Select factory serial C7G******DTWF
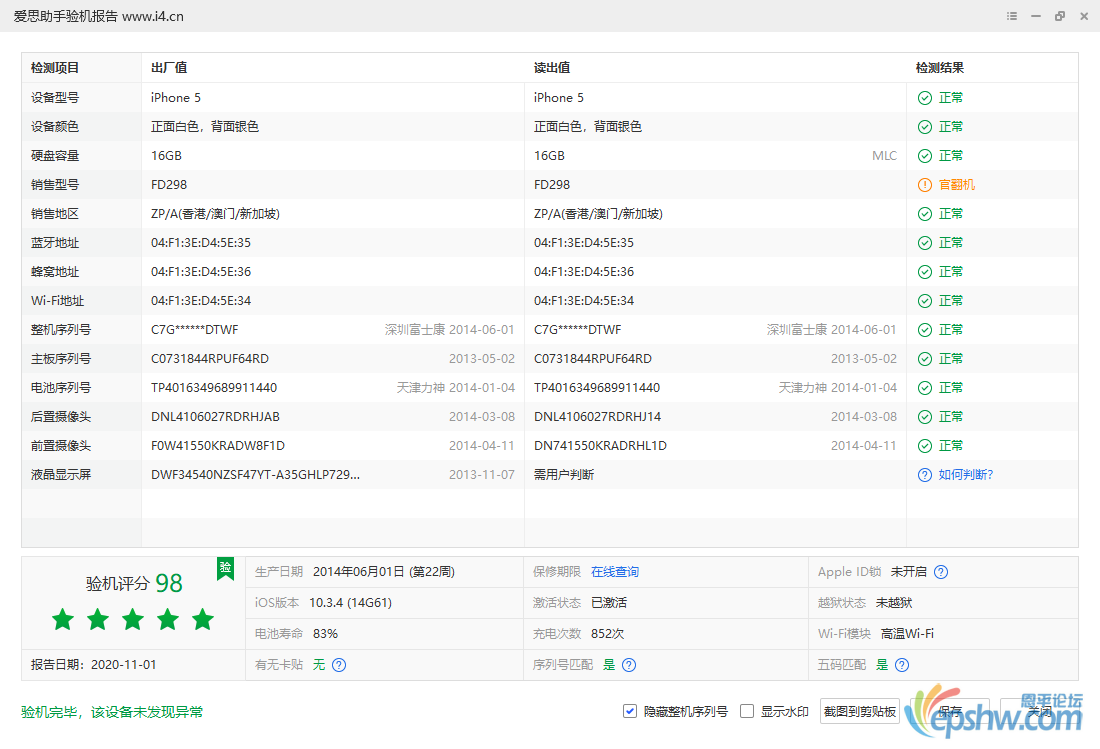The width and height of the screenshot is (1100, 749). point(194,330)
